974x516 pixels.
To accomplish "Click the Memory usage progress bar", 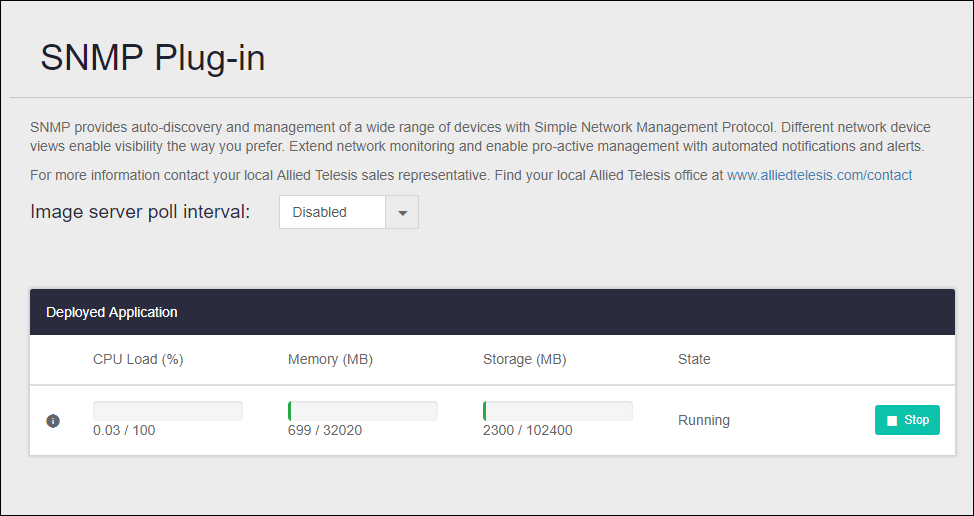I will coord(362,411).
